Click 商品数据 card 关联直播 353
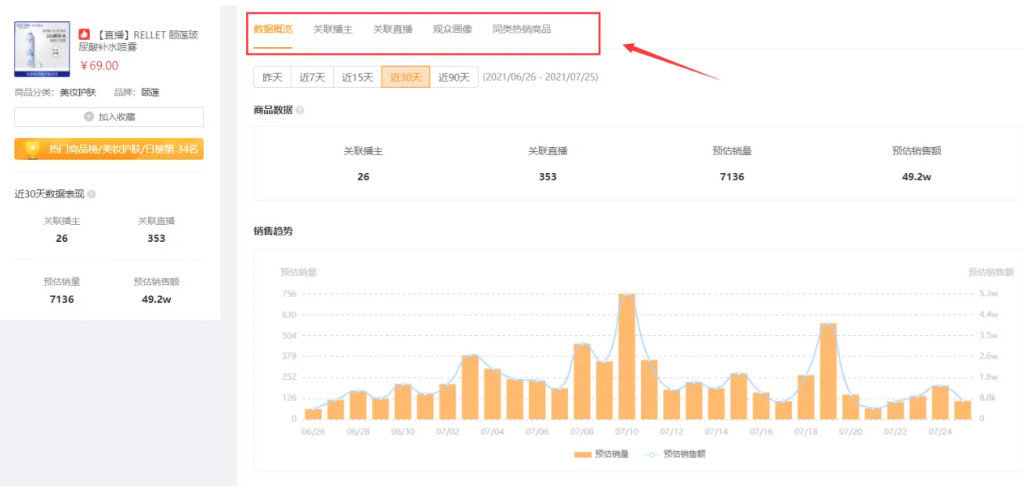This screenshot has height=491, width=1024. [547, 176]
